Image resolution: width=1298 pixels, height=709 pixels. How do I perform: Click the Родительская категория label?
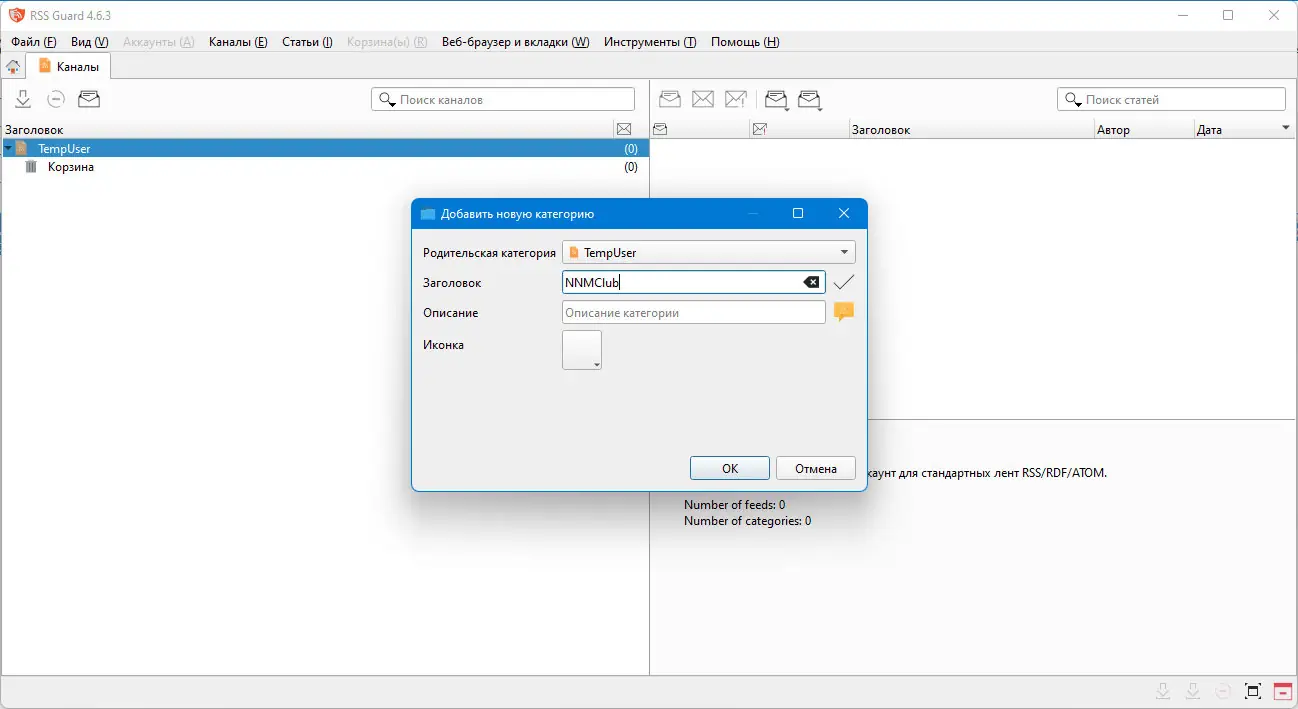(489, 253)
